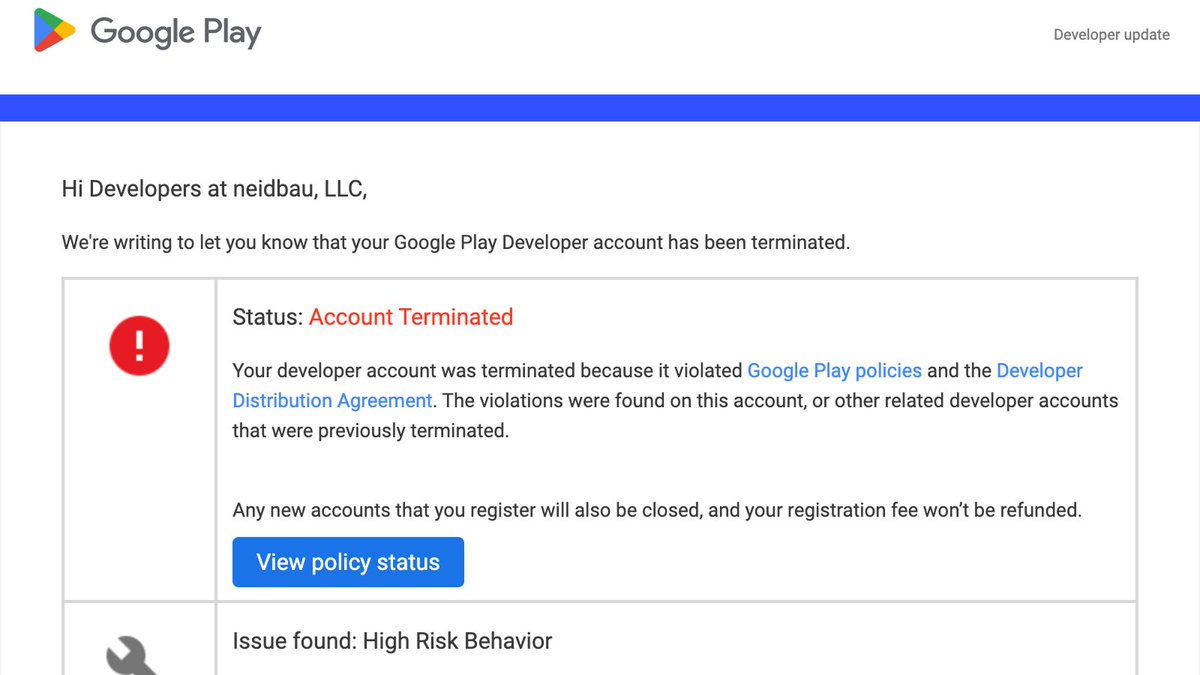Image resolution: width=1200 pixels, height=675 pixels.
Task: Click the wrench icon beside Issue found
Action: coord(131,657)
